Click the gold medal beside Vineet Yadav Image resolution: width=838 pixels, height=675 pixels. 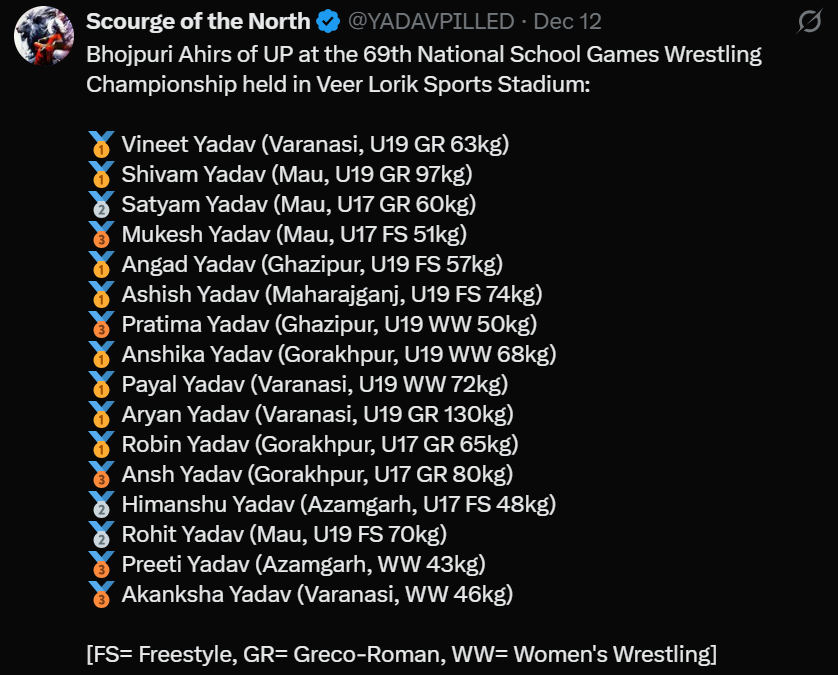point(101,145)
